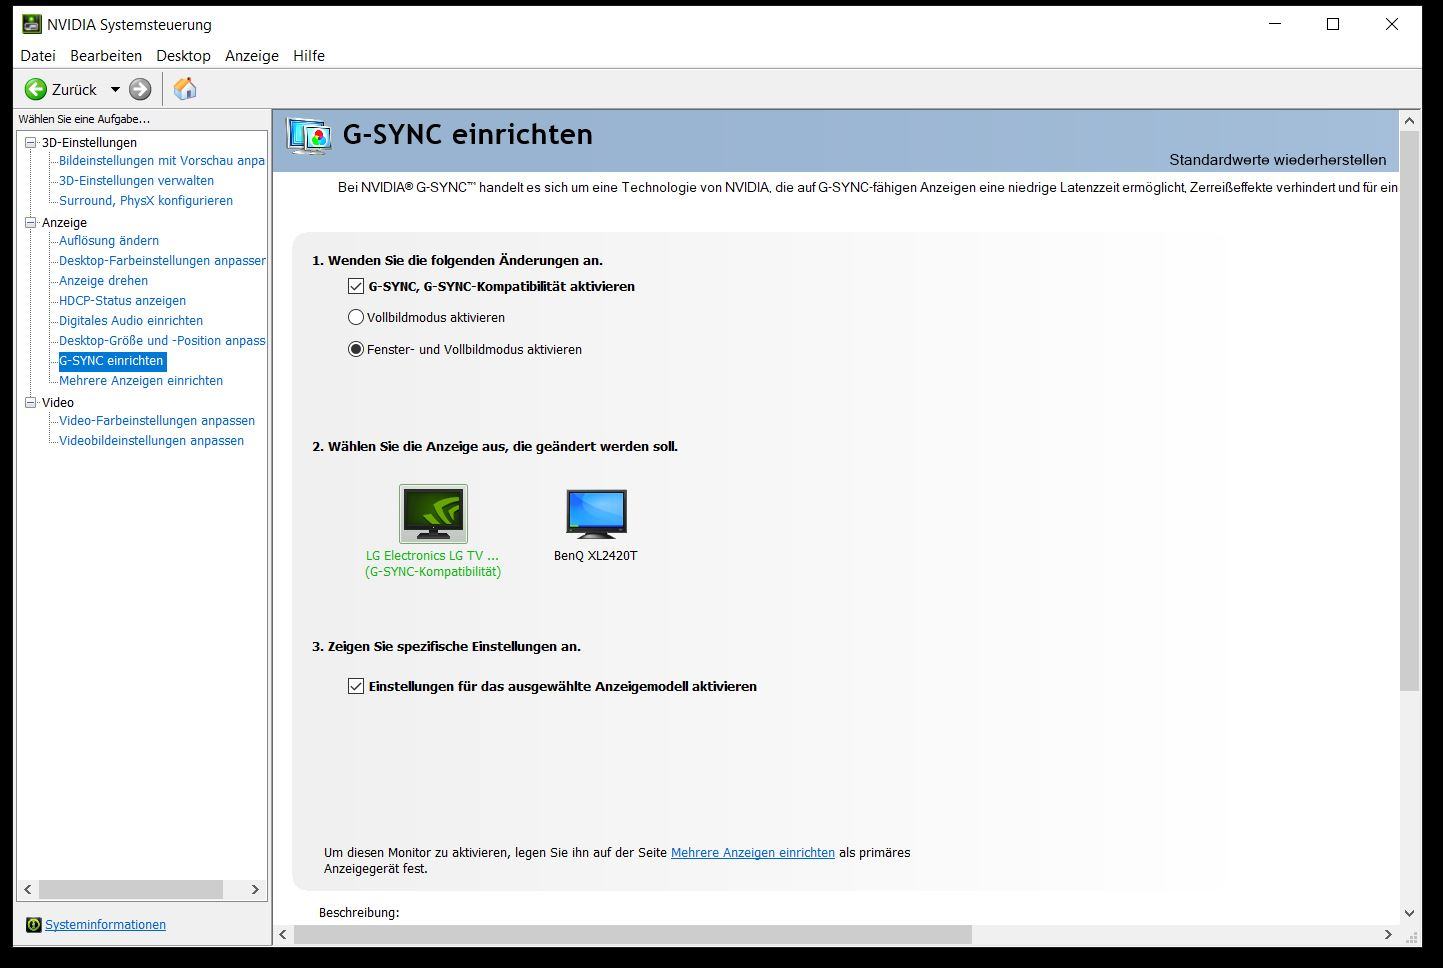Click the Systeminformationen icon
1443x968 pixels.
point(33,925)
